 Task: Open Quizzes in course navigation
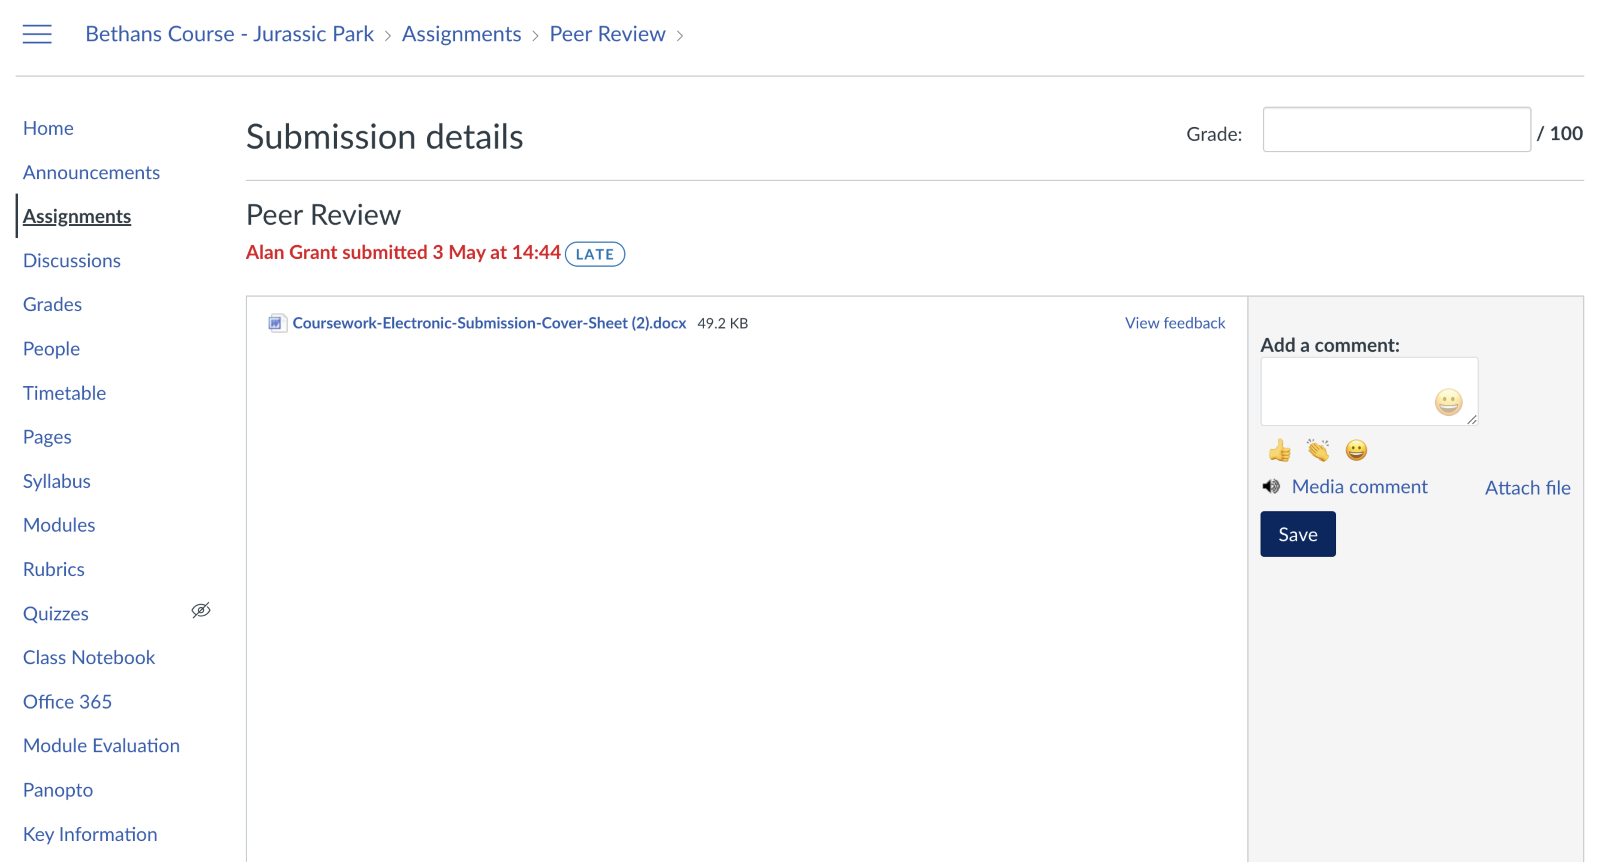(56, 614)
